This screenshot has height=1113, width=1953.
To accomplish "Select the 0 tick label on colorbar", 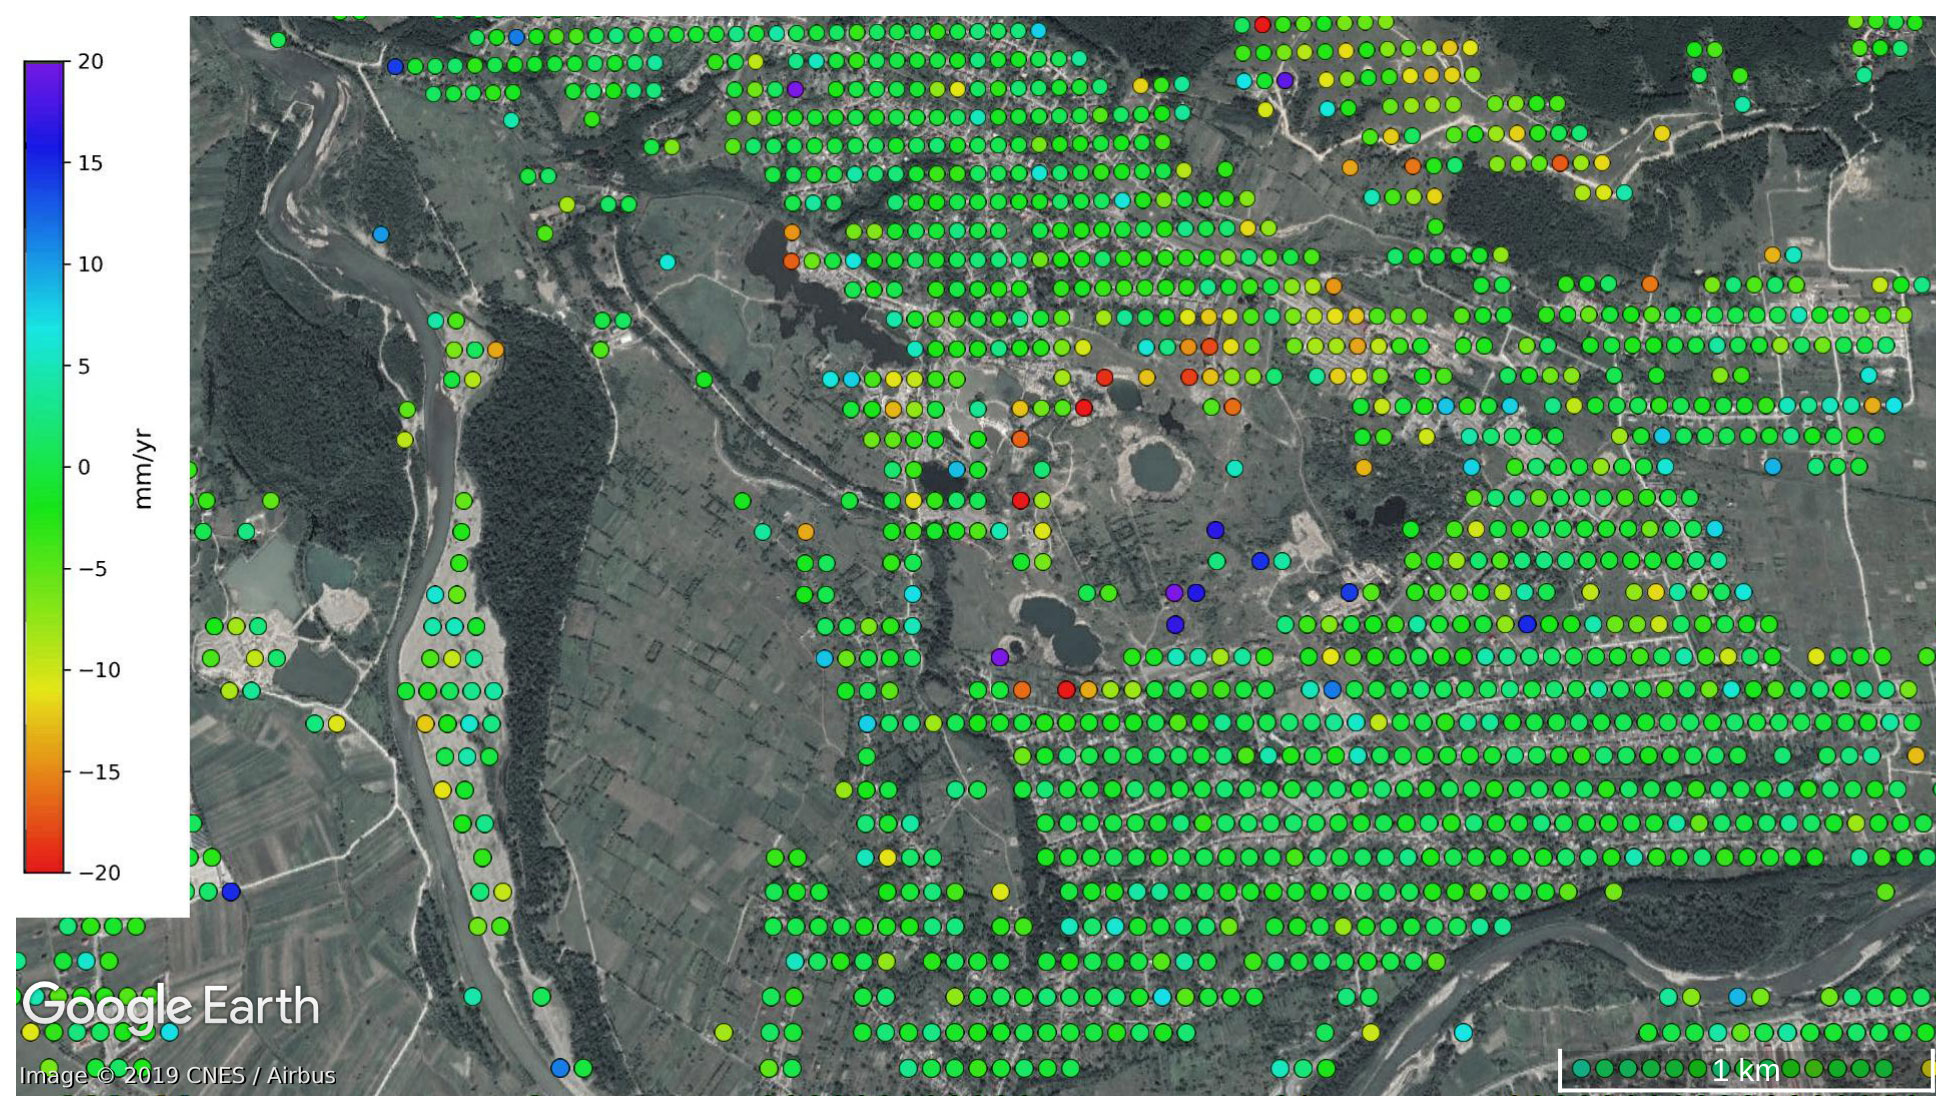I will click(x=84, y=467).
